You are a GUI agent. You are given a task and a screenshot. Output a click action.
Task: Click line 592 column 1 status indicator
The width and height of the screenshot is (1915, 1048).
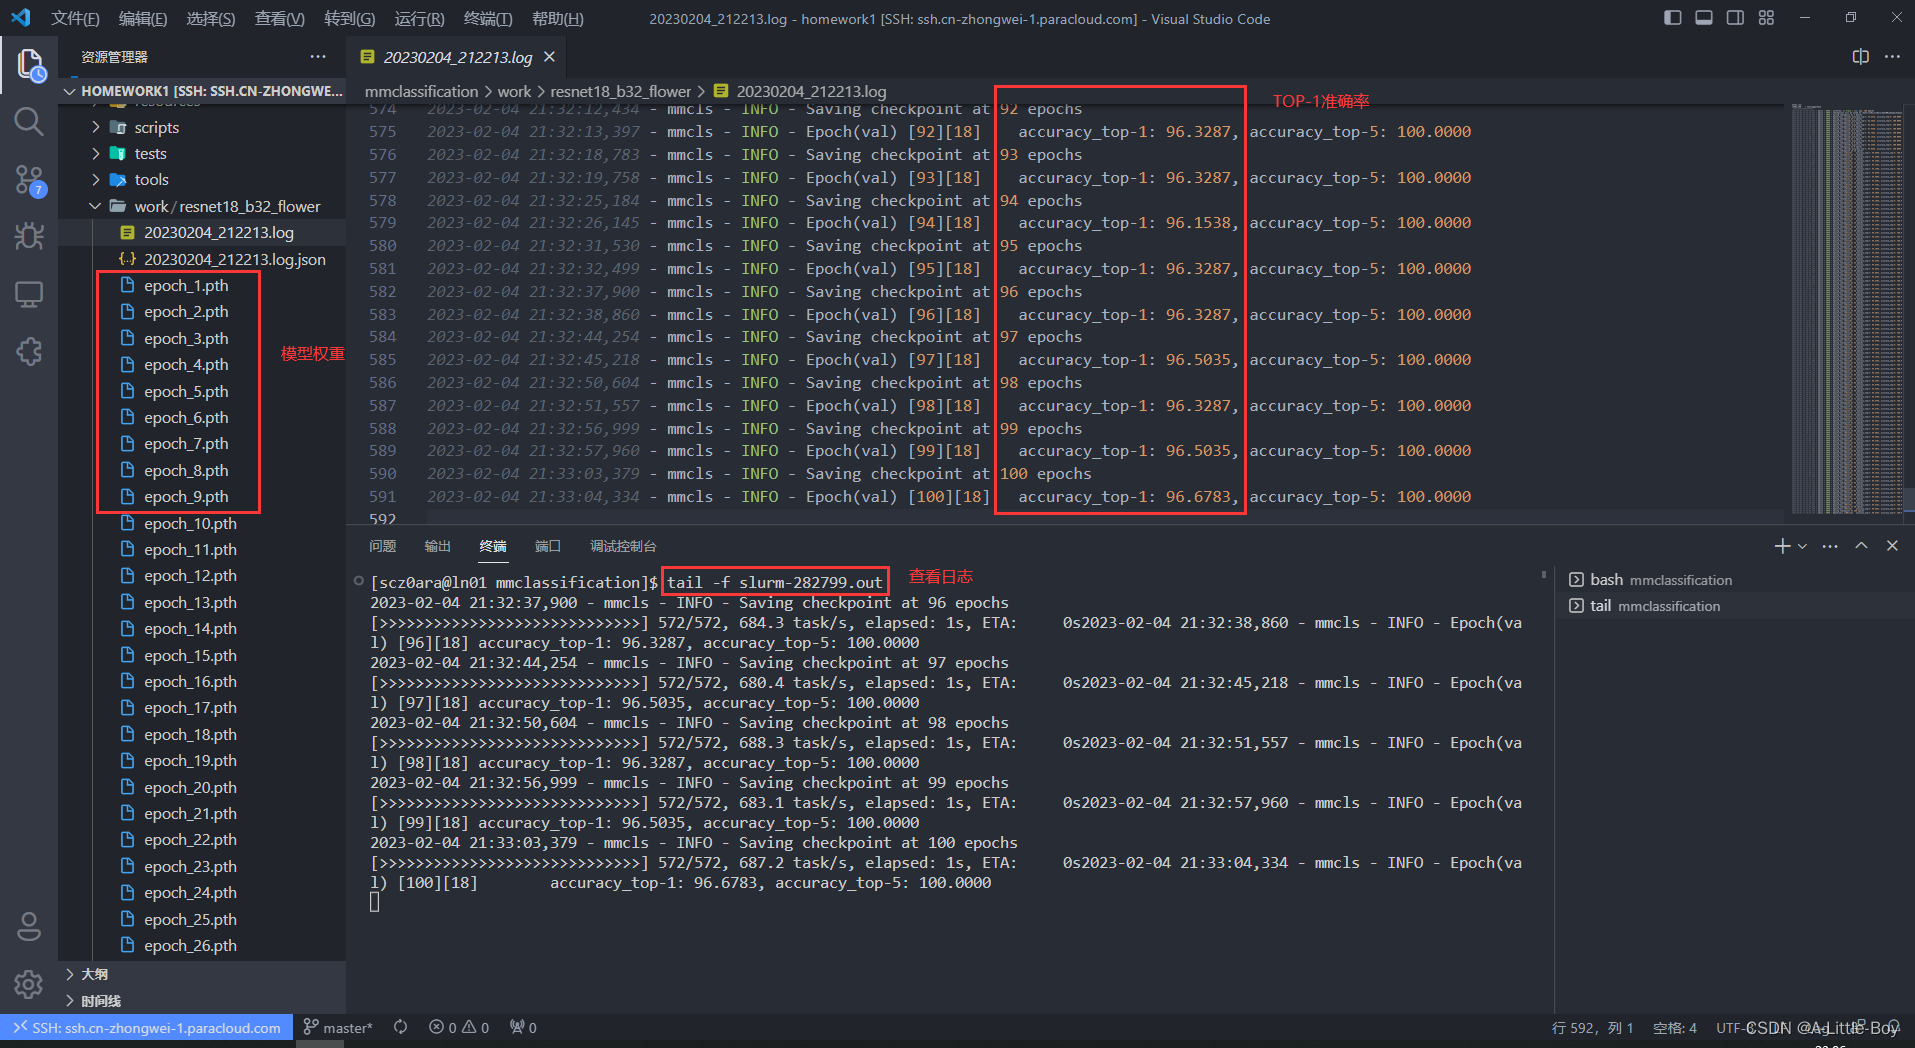point(1592,1028)
